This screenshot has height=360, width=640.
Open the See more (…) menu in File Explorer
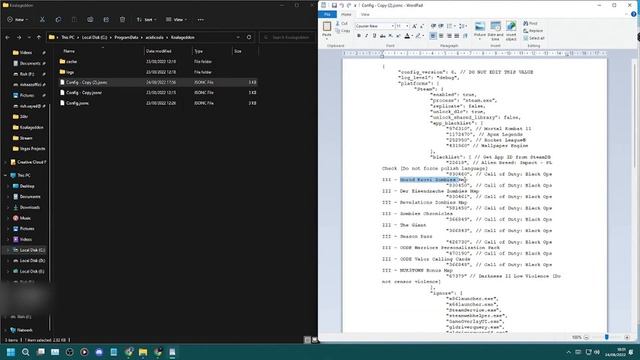coord(200,20)
